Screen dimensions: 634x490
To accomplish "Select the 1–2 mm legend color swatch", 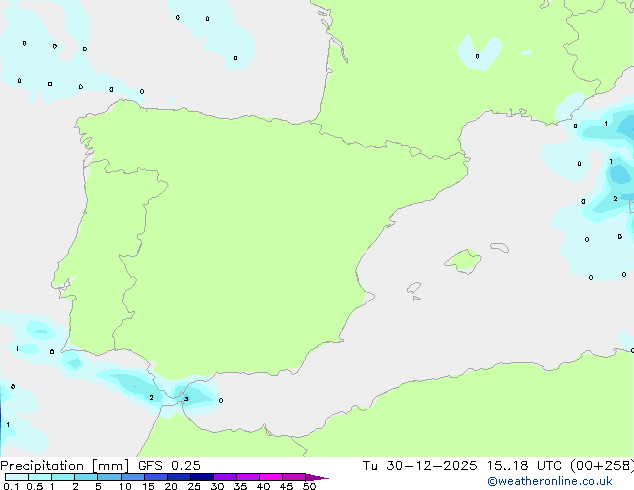I will pos(63,477).
